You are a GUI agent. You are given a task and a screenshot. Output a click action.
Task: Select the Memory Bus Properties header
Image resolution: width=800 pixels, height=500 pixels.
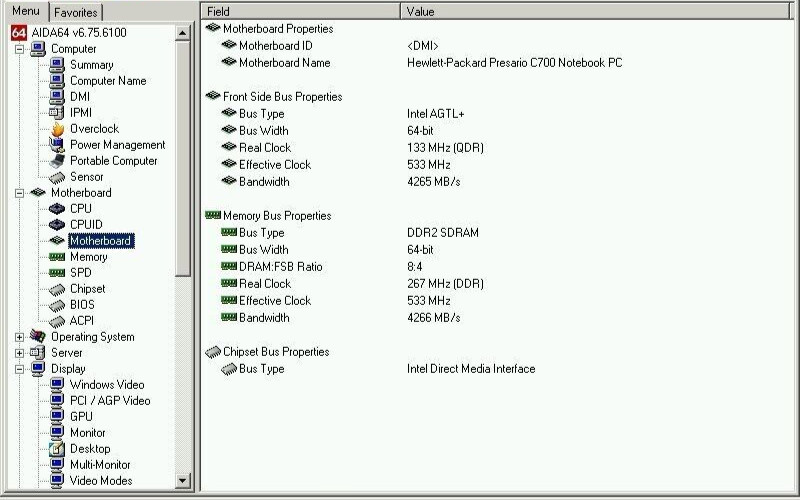(277, 216)
